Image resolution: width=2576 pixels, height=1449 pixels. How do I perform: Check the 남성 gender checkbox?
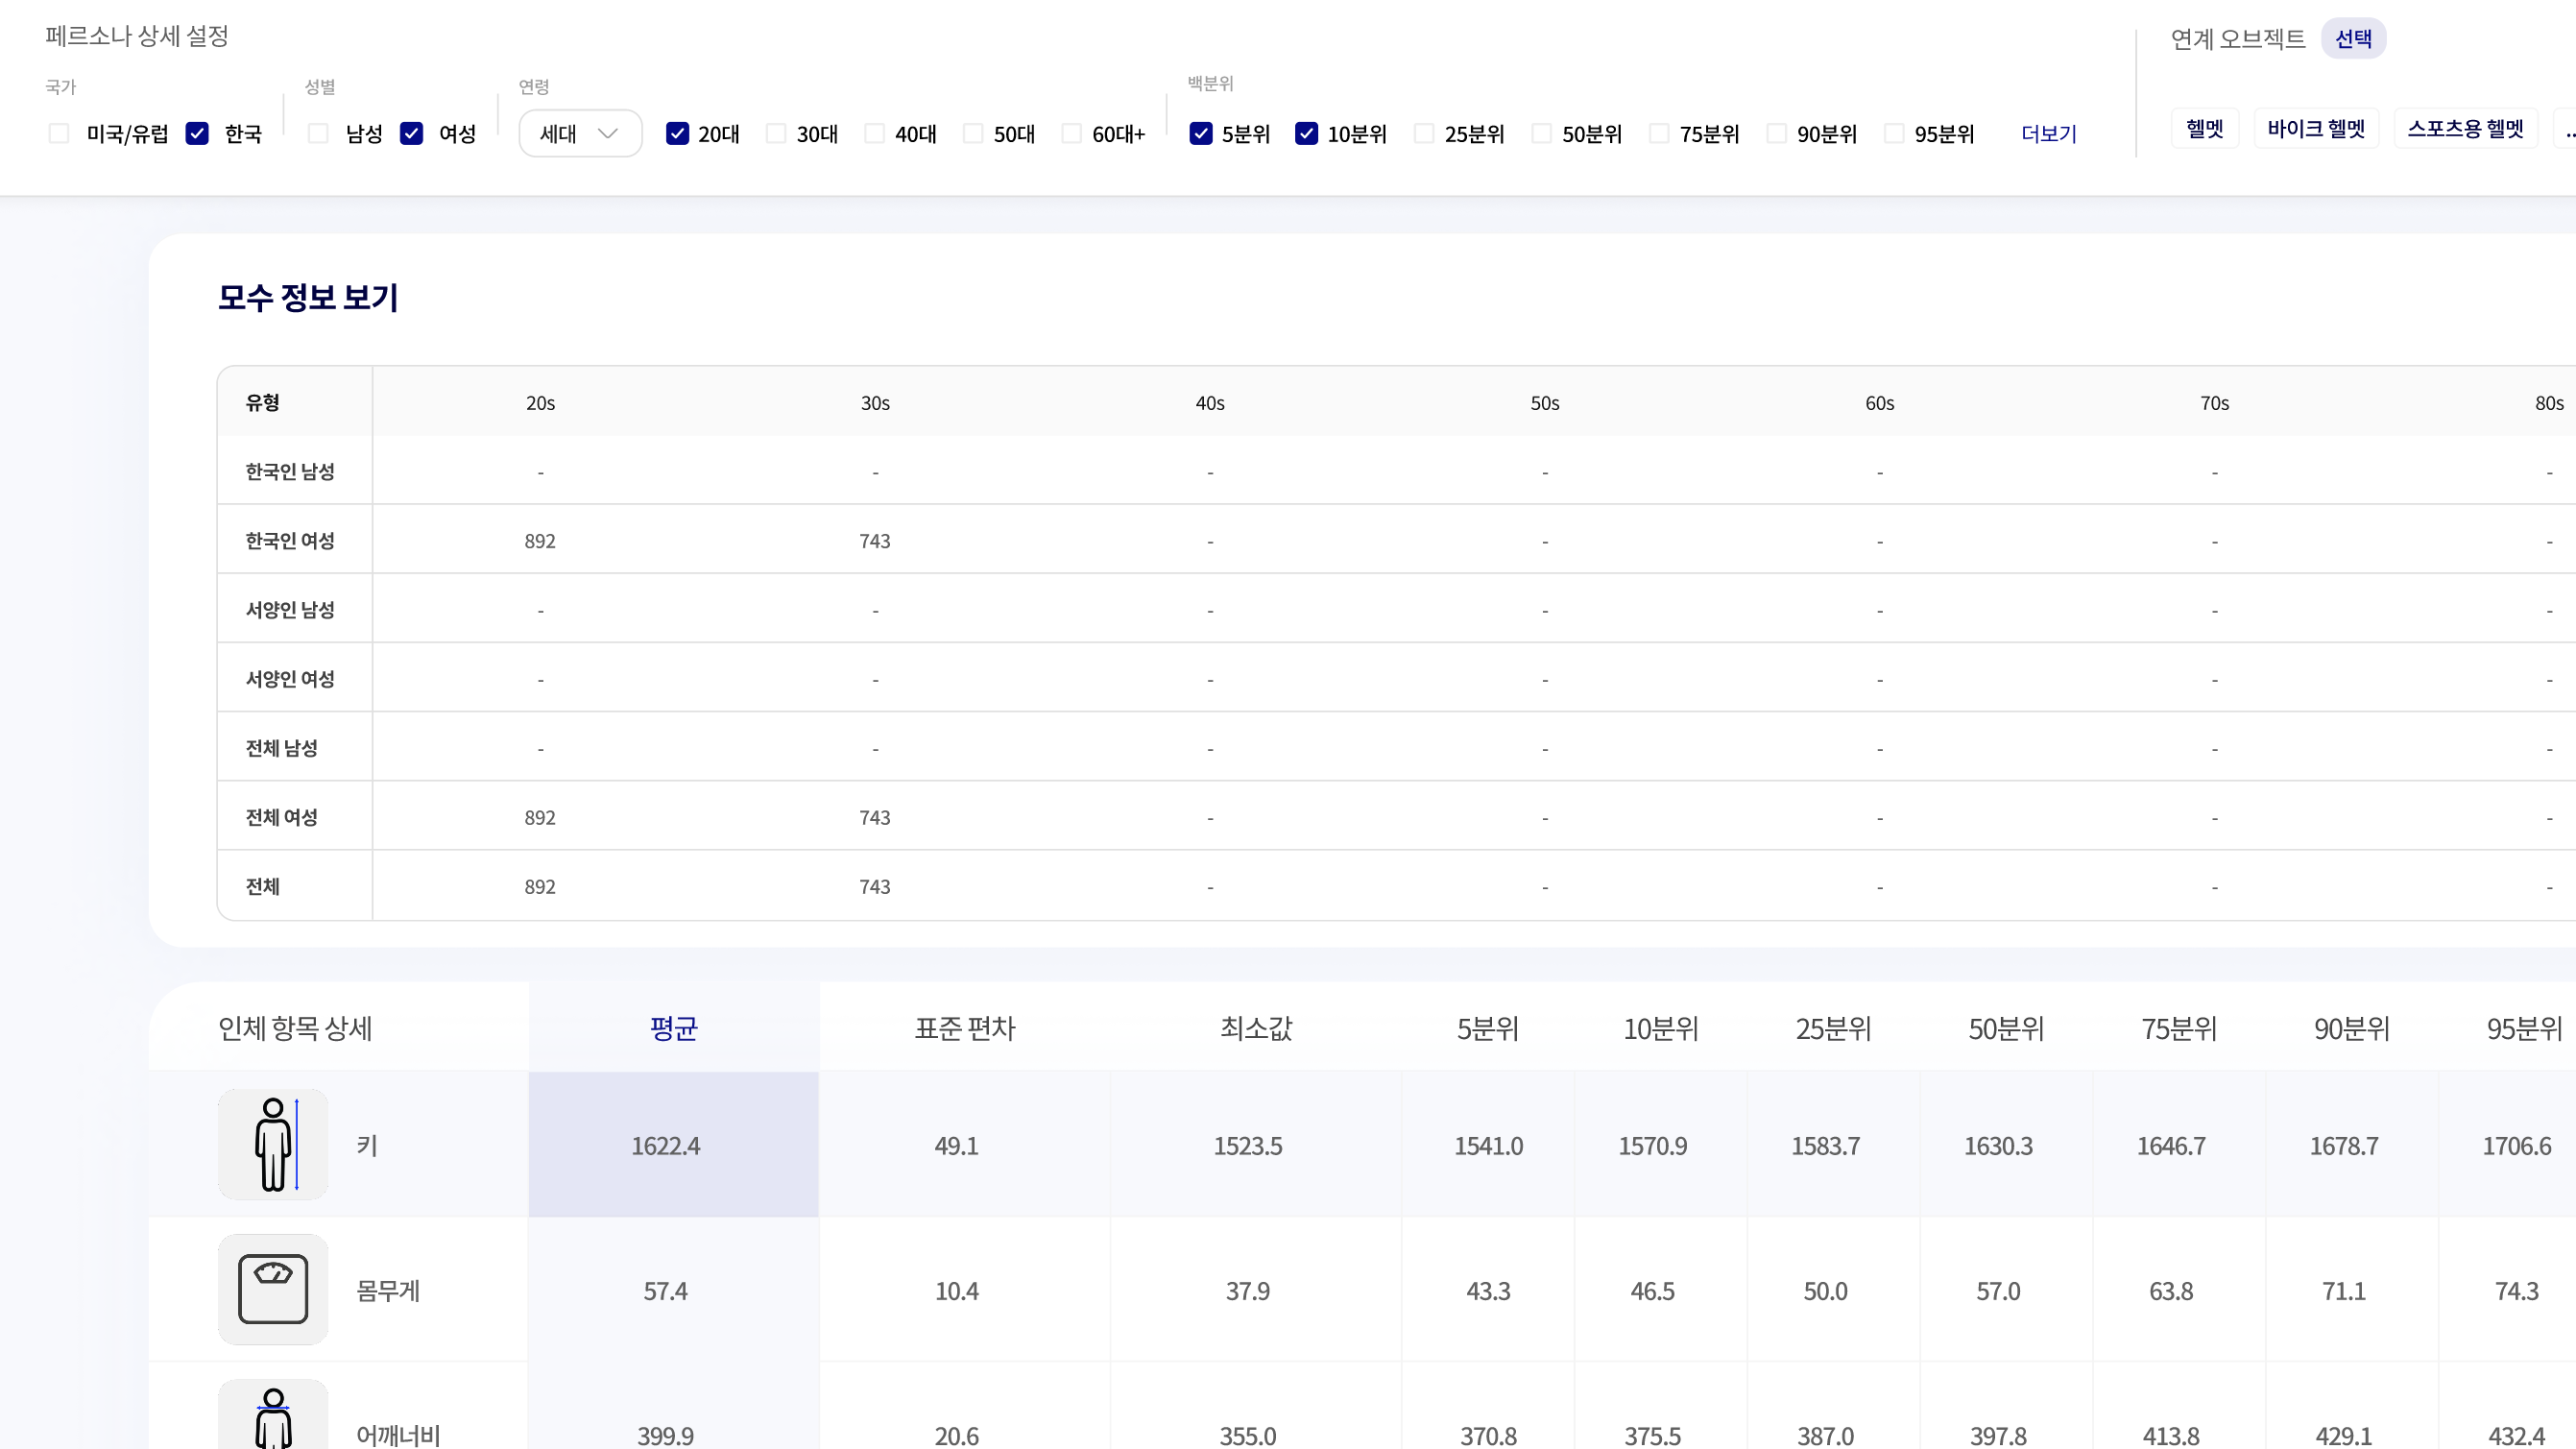pos(318,133)
